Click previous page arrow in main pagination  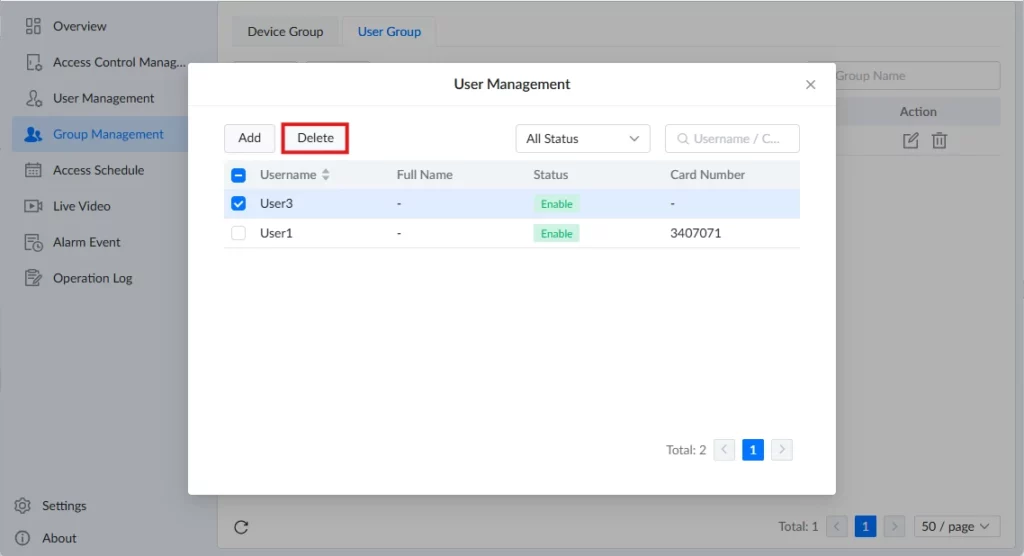coord(837,527)
